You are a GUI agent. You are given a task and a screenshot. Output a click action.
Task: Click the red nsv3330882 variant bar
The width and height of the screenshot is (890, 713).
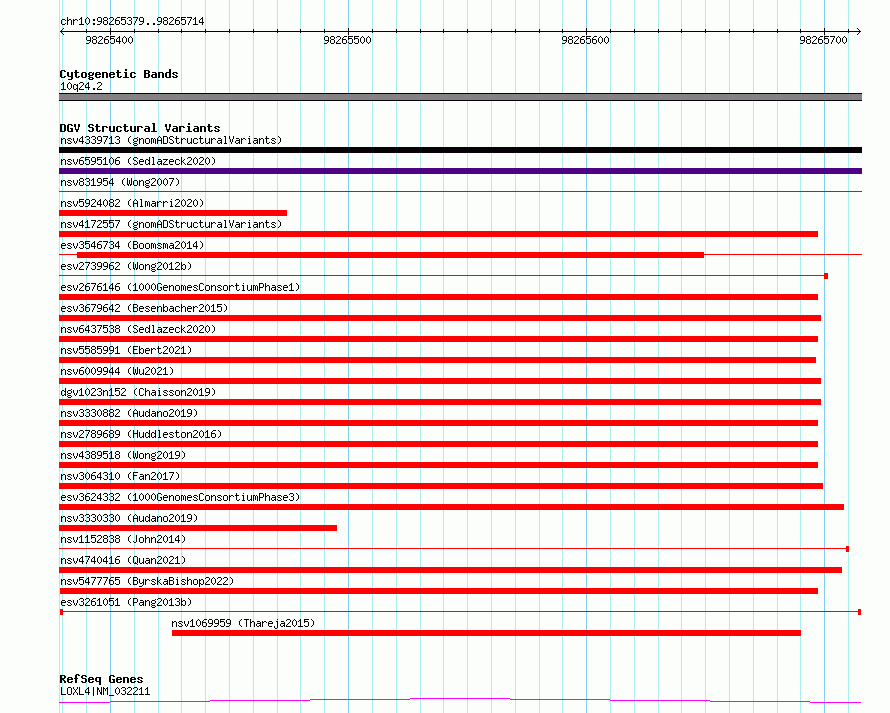click(438, 423)
